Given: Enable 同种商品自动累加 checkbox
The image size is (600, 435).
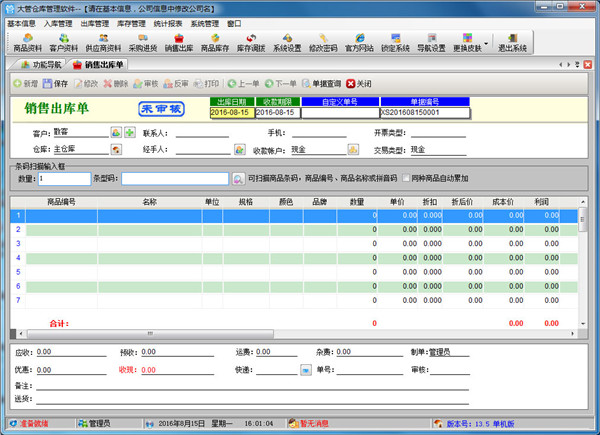Looking at the screenshot, I should click(405, 178).
